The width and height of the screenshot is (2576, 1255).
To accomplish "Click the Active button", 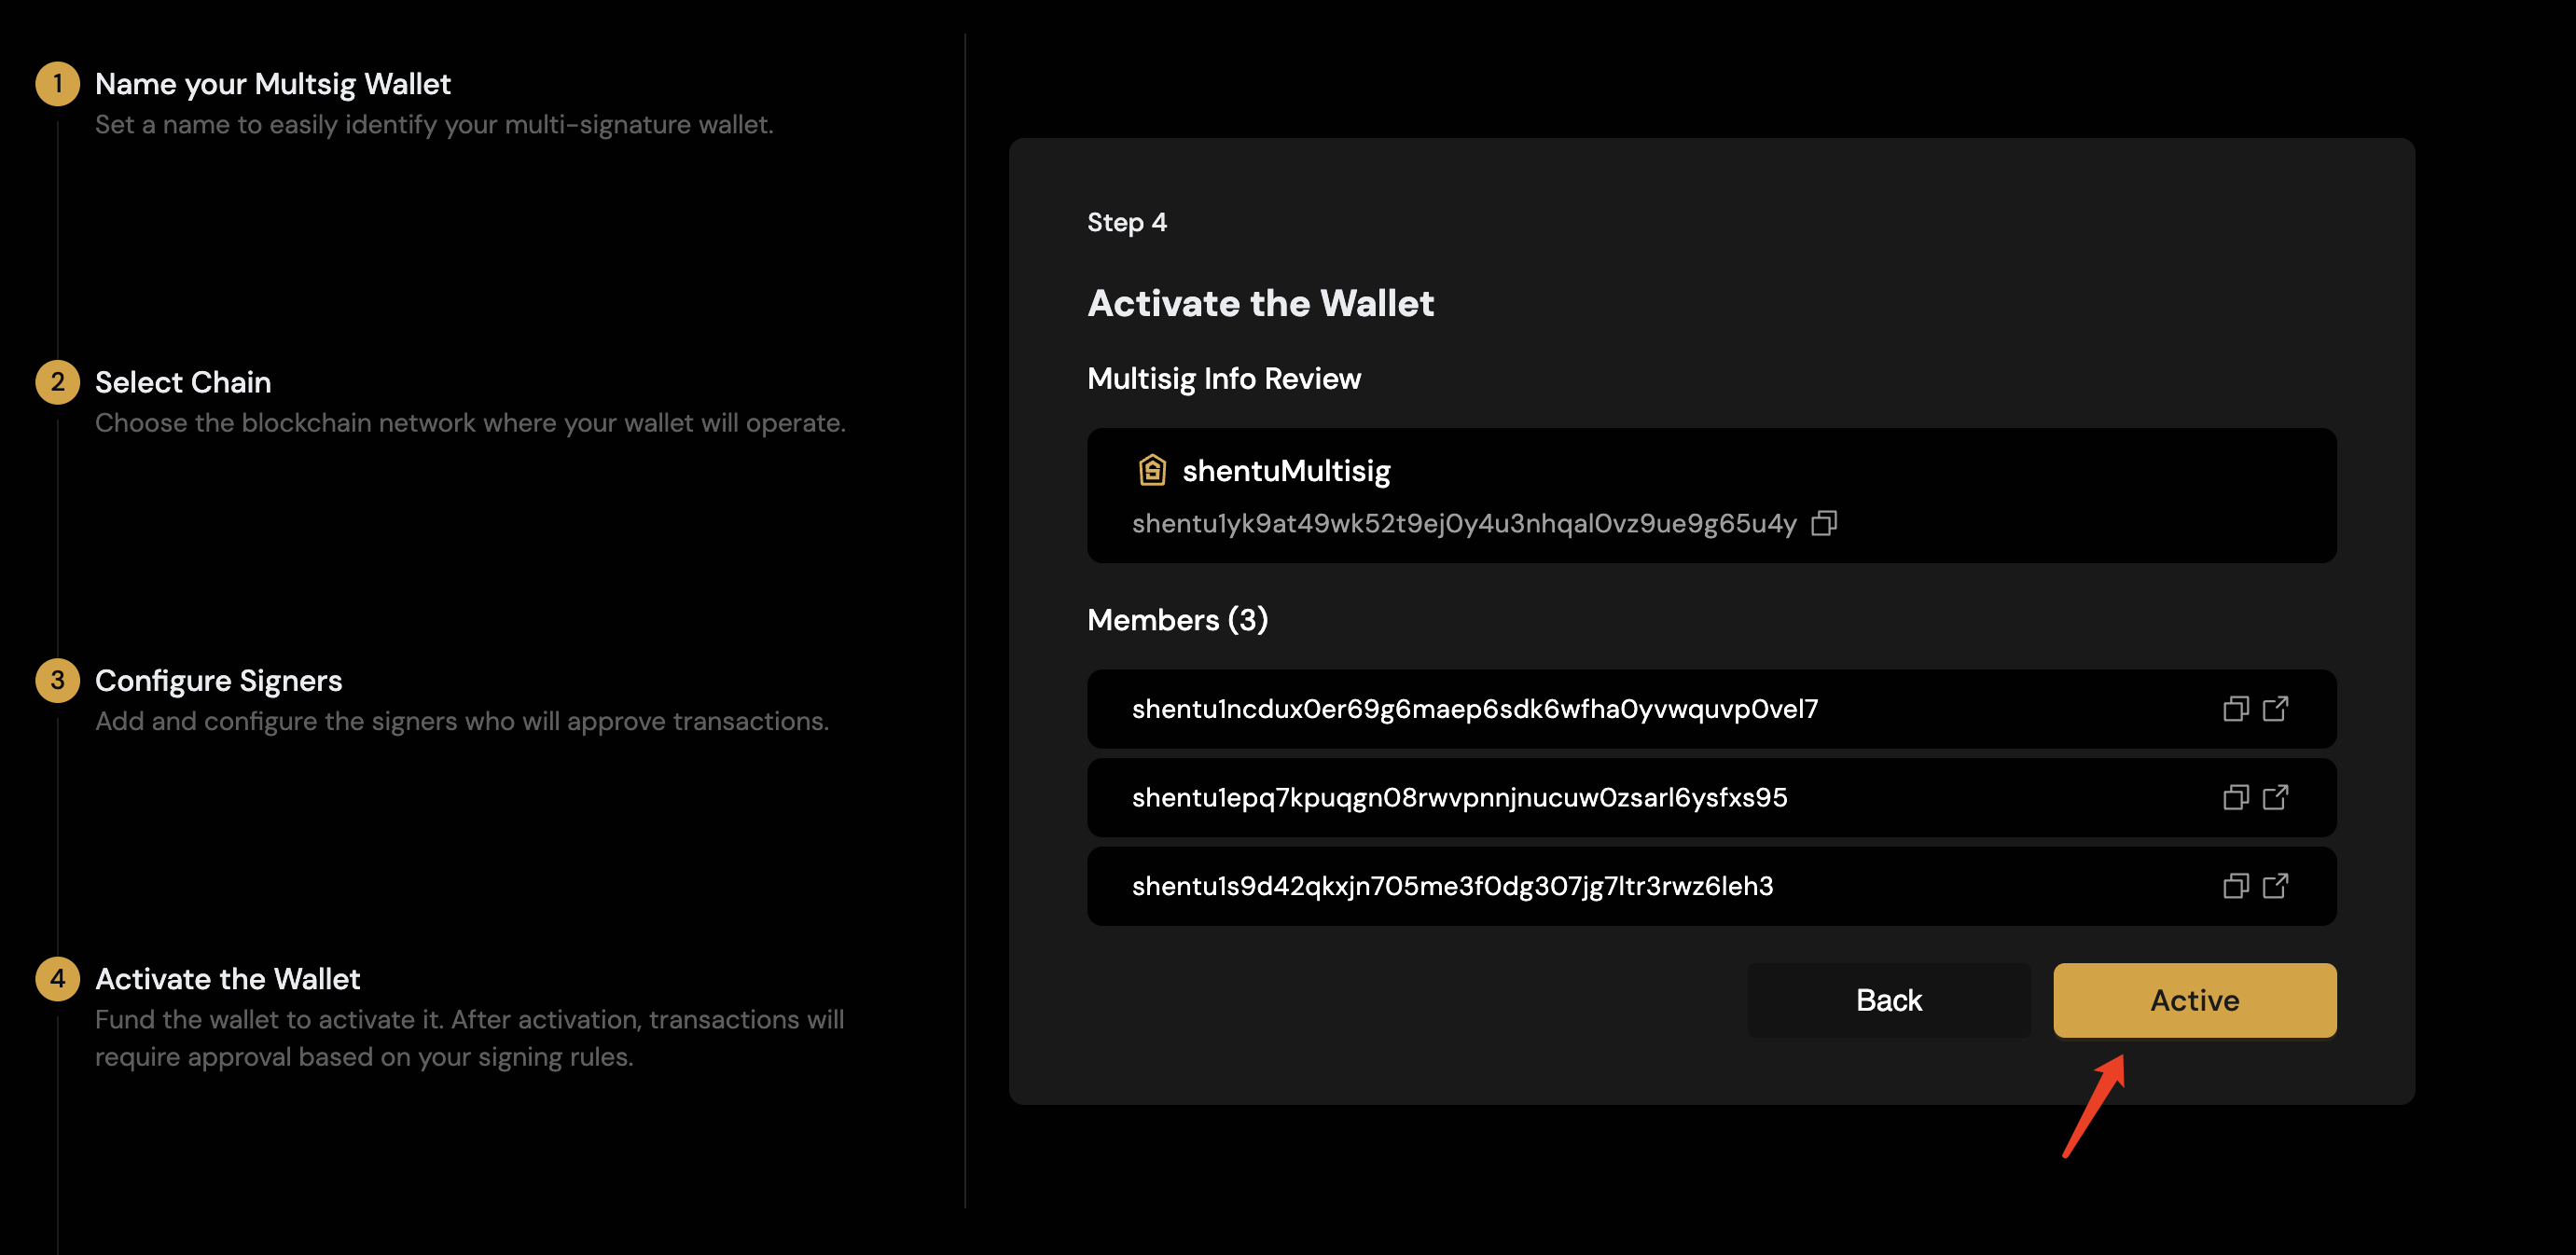I will 2195,1000.
